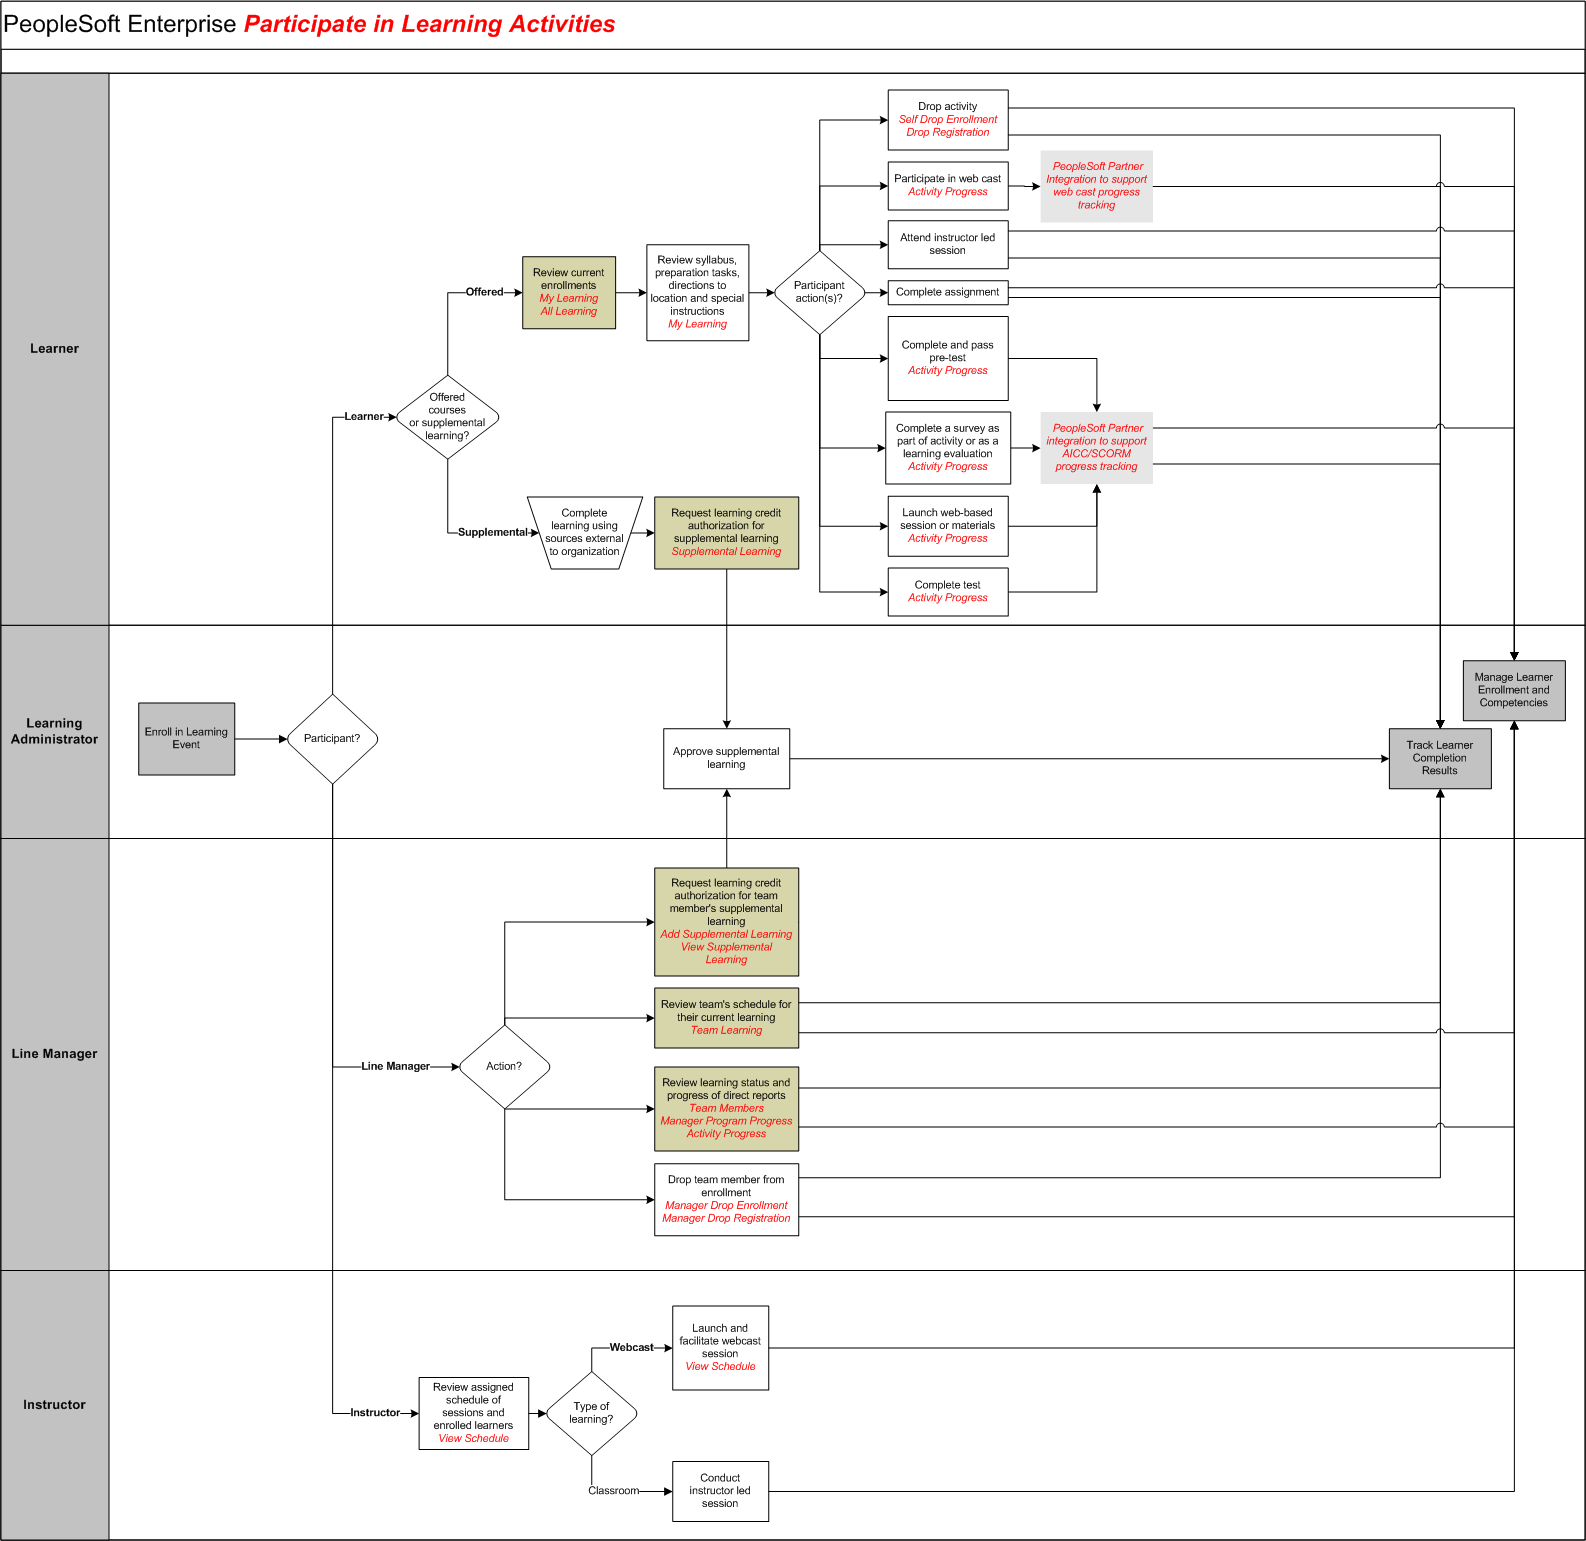Select the "Conduct instructor led session" box

tap(721, 1492)
